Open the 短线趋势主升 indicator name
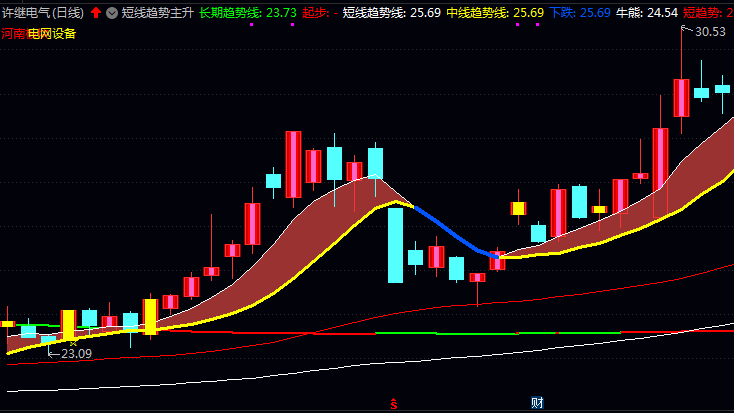Image resolution: width=734 pixels, height=413 pixels. click(156, 13)
